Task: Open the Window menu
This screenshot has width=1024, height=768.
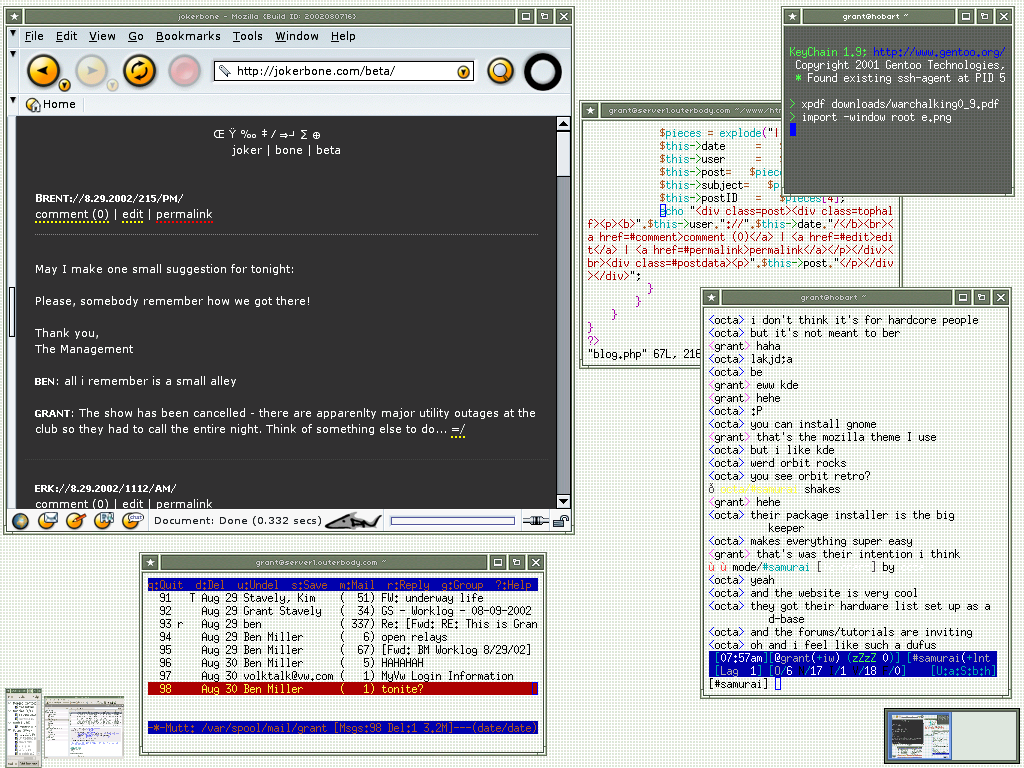Action: click(296, 37)
